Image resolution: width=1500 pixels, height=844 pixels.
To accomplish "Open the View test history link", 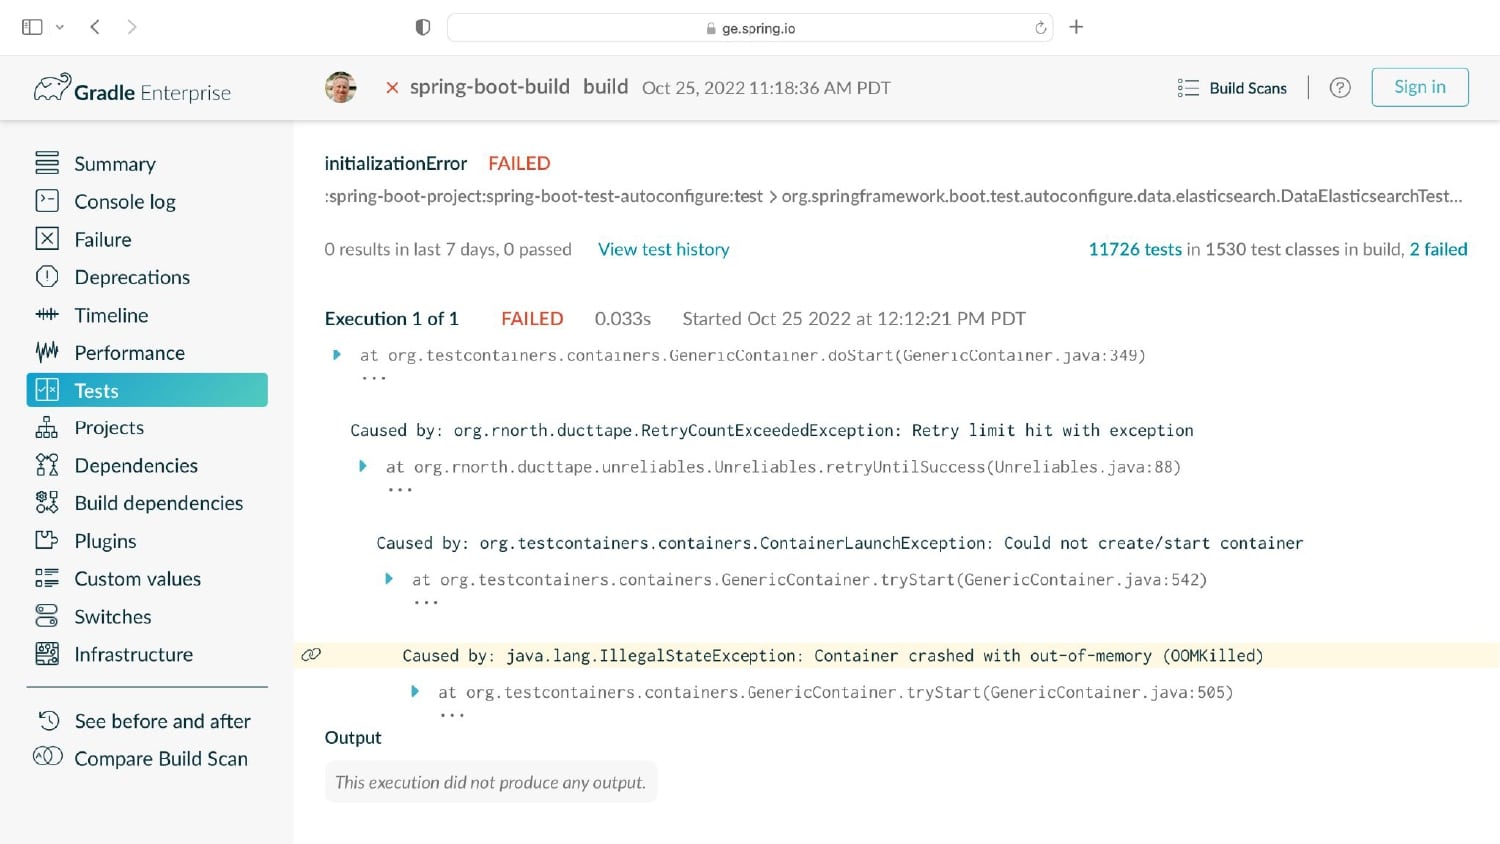I will click(664, 249).
